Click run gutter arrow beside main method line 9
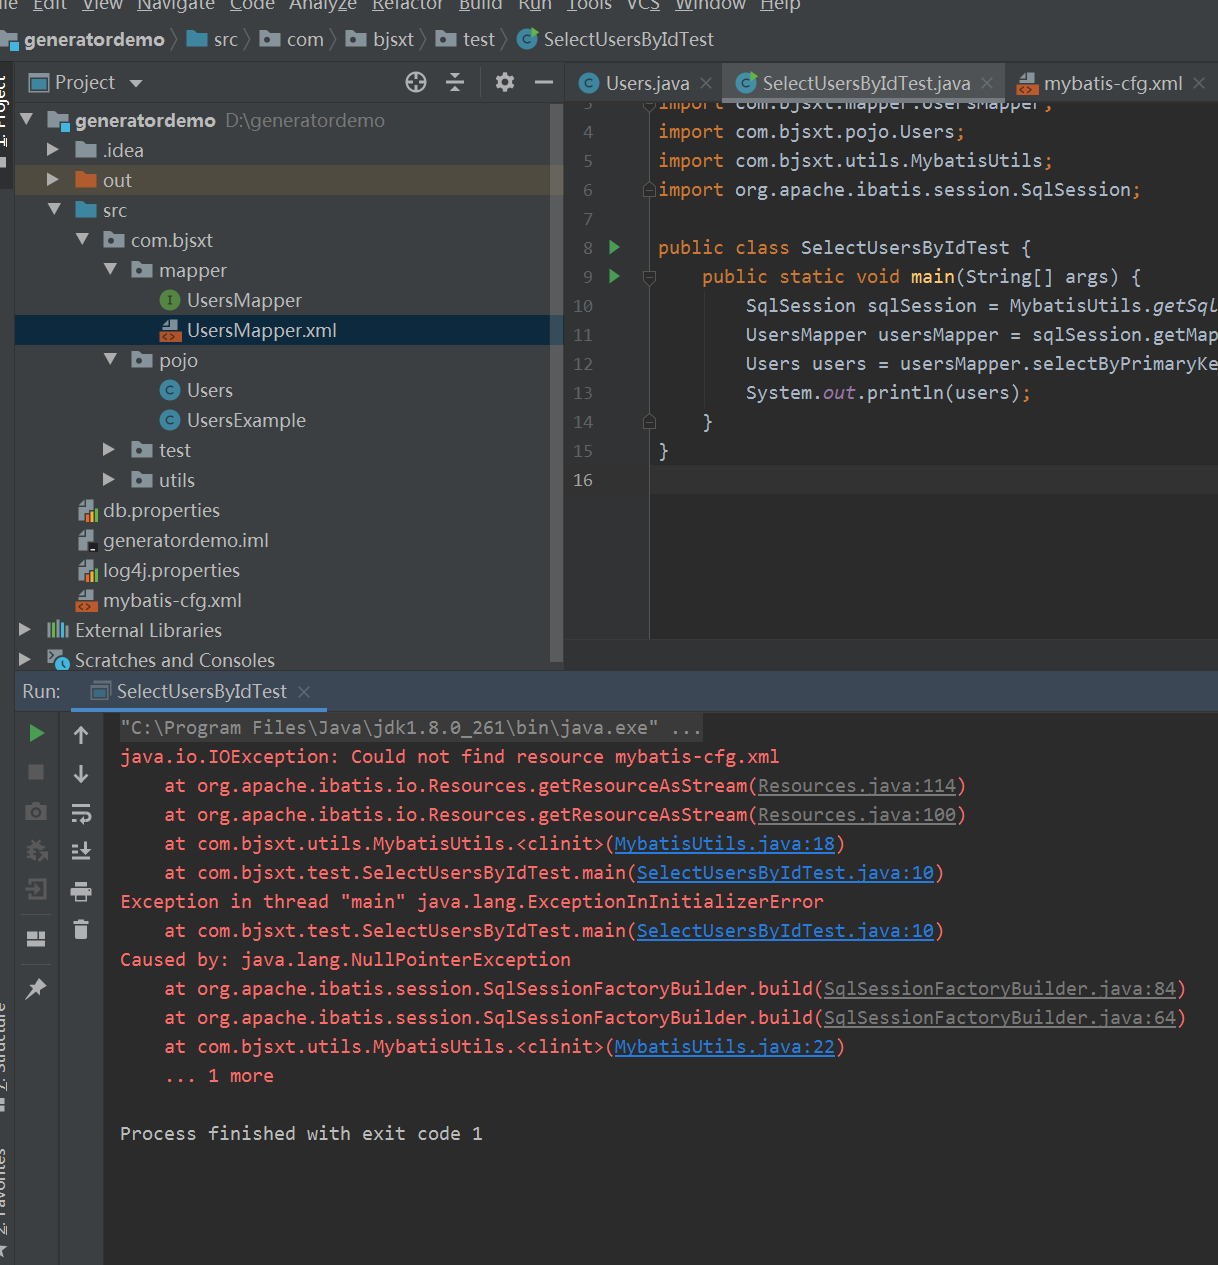This screenshot has height=1265, width=1218. [x=614, y=276]
